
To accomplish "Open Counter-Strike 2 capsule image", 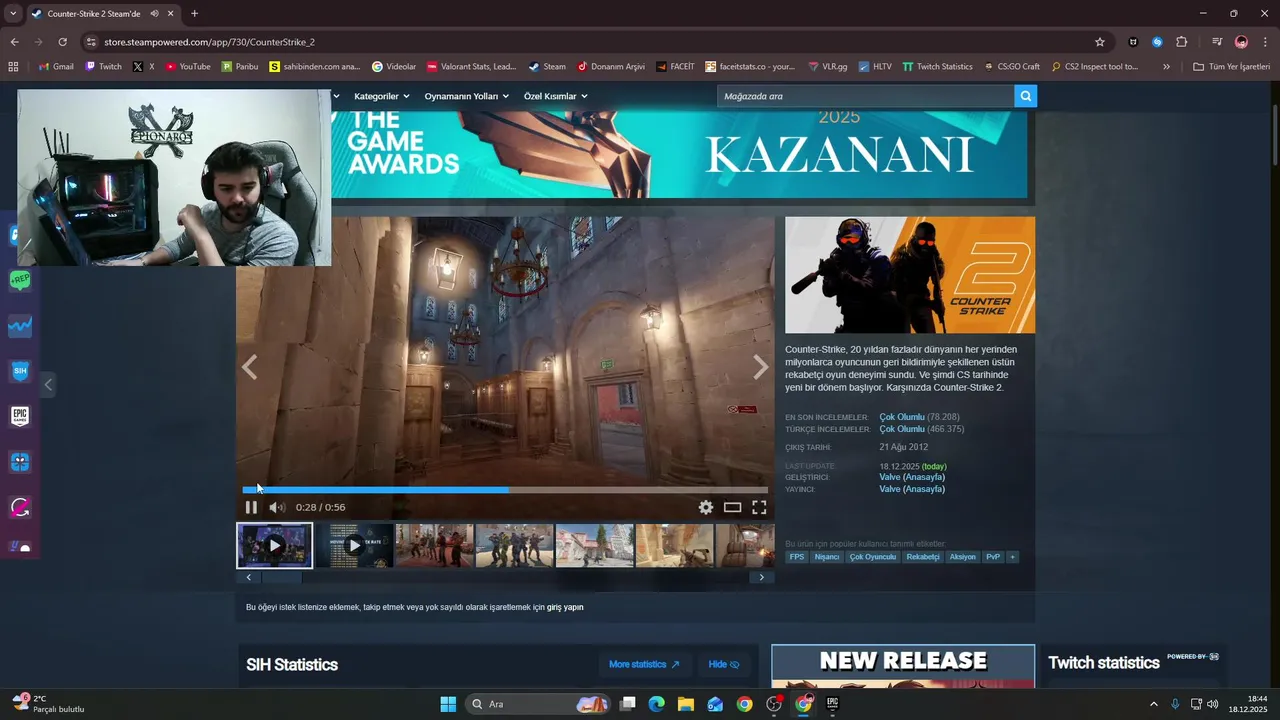I will (910, 275).
